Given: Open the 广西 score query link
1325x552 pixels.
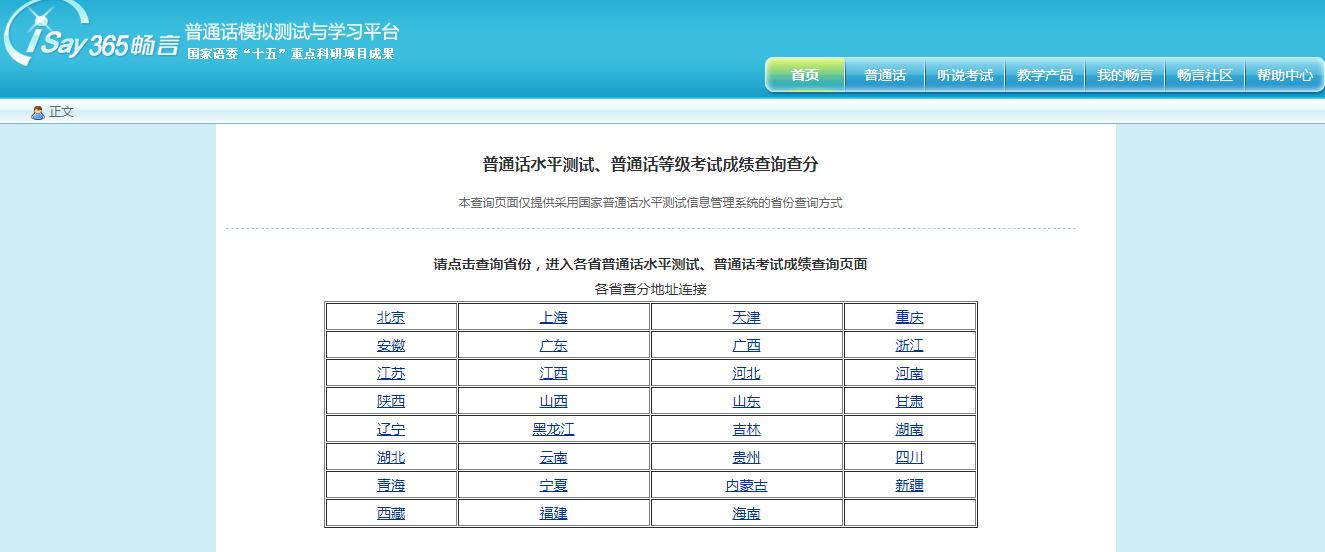Looking at the screenshot, I should (x=746, y=345).
